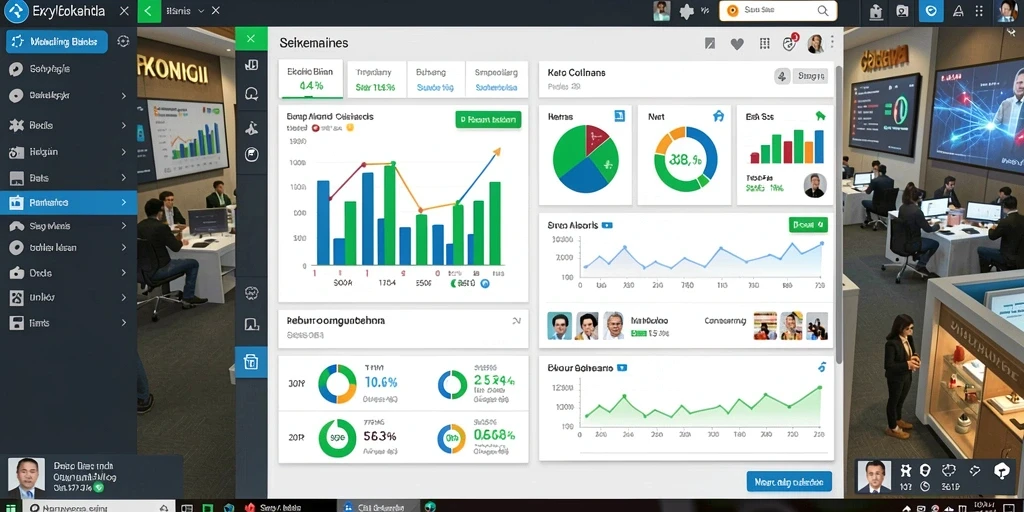The height and width of the screenshot is (512, 1024).
Task: Click the settings gear next to Marketing button
Action: 123,41
